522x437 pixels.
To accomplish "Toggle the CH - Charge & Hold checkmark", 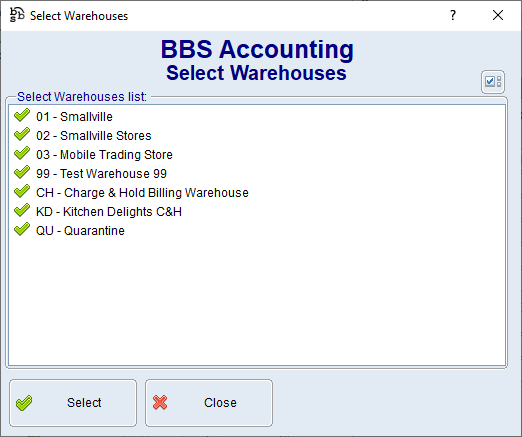I will click(22, 192).
